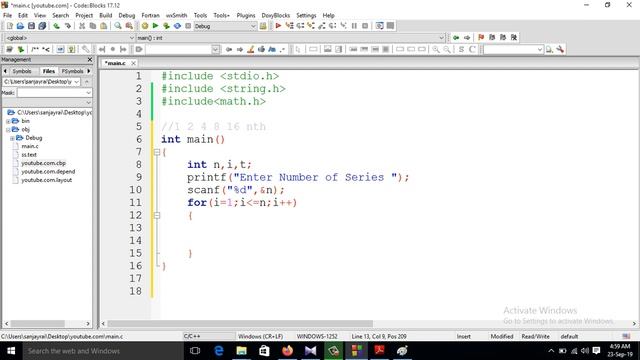Click the Build and run icon
Screen dimensions: 640x360
(x=166, y=26)
